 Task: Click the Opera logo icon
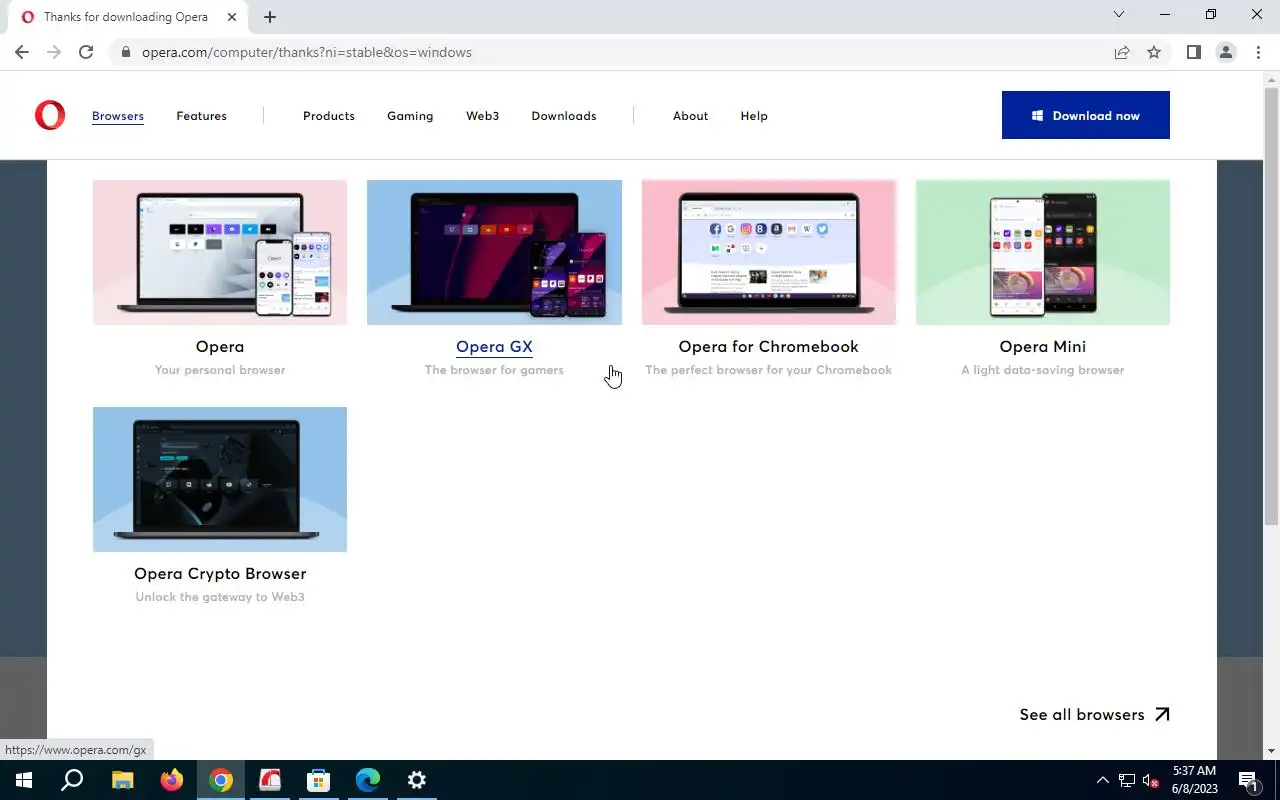pos(50,116)
